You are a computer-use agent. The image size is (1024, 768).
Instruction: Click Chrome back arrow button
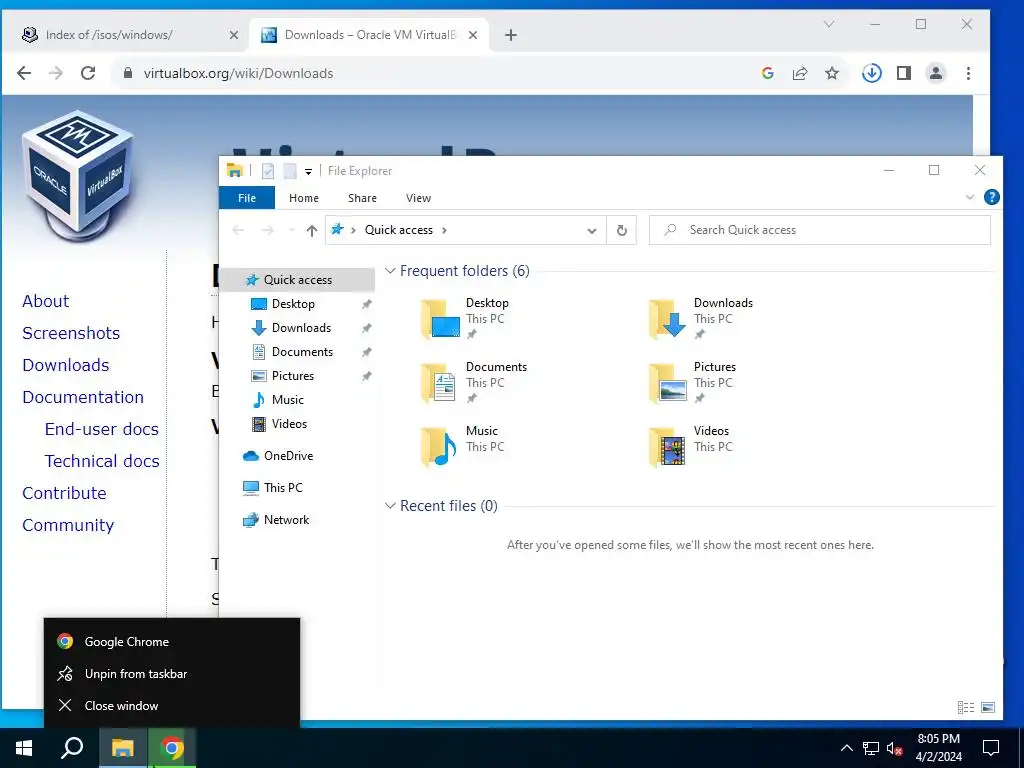pos(24,73)
